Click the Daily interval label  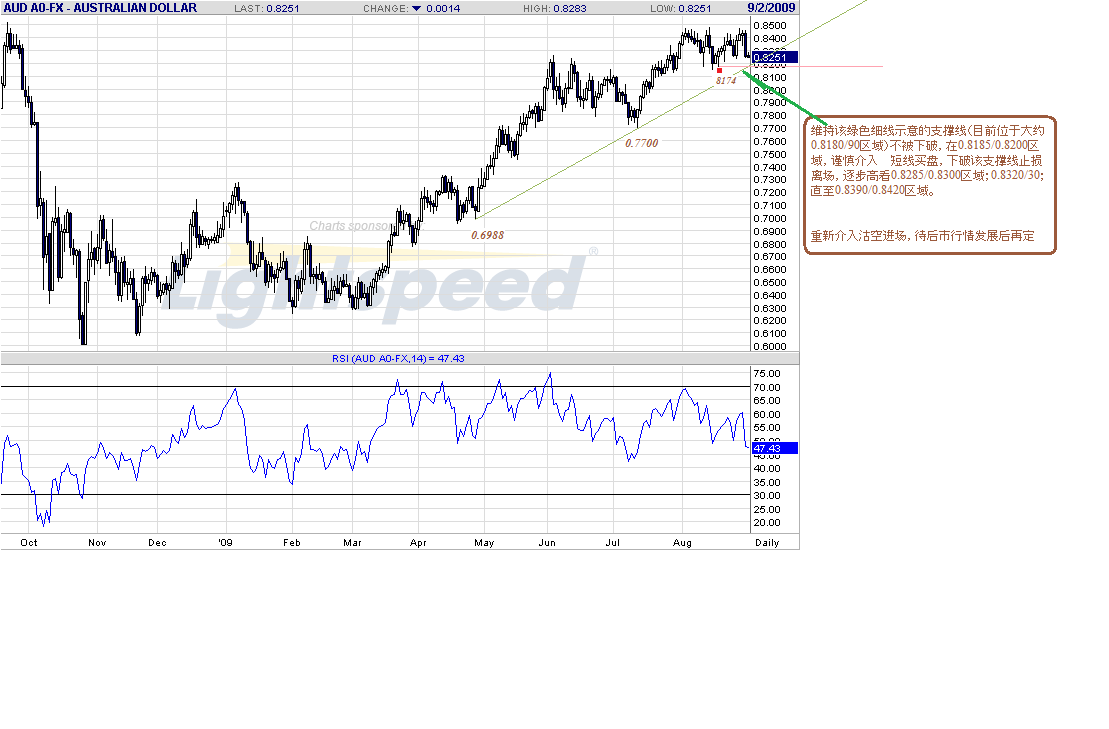767,542
